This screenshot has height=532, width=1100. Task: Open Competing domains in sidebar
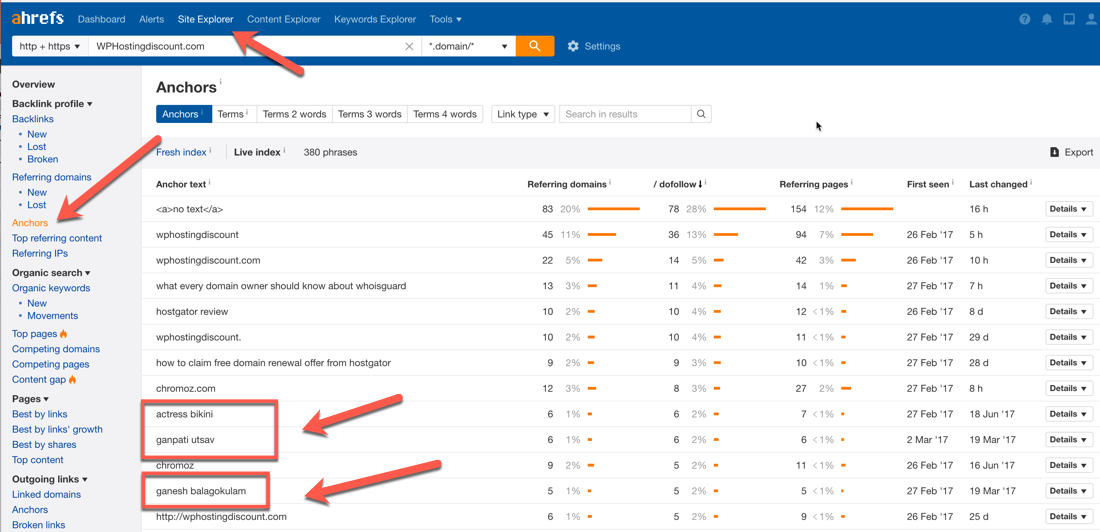[x=56, y=349]
